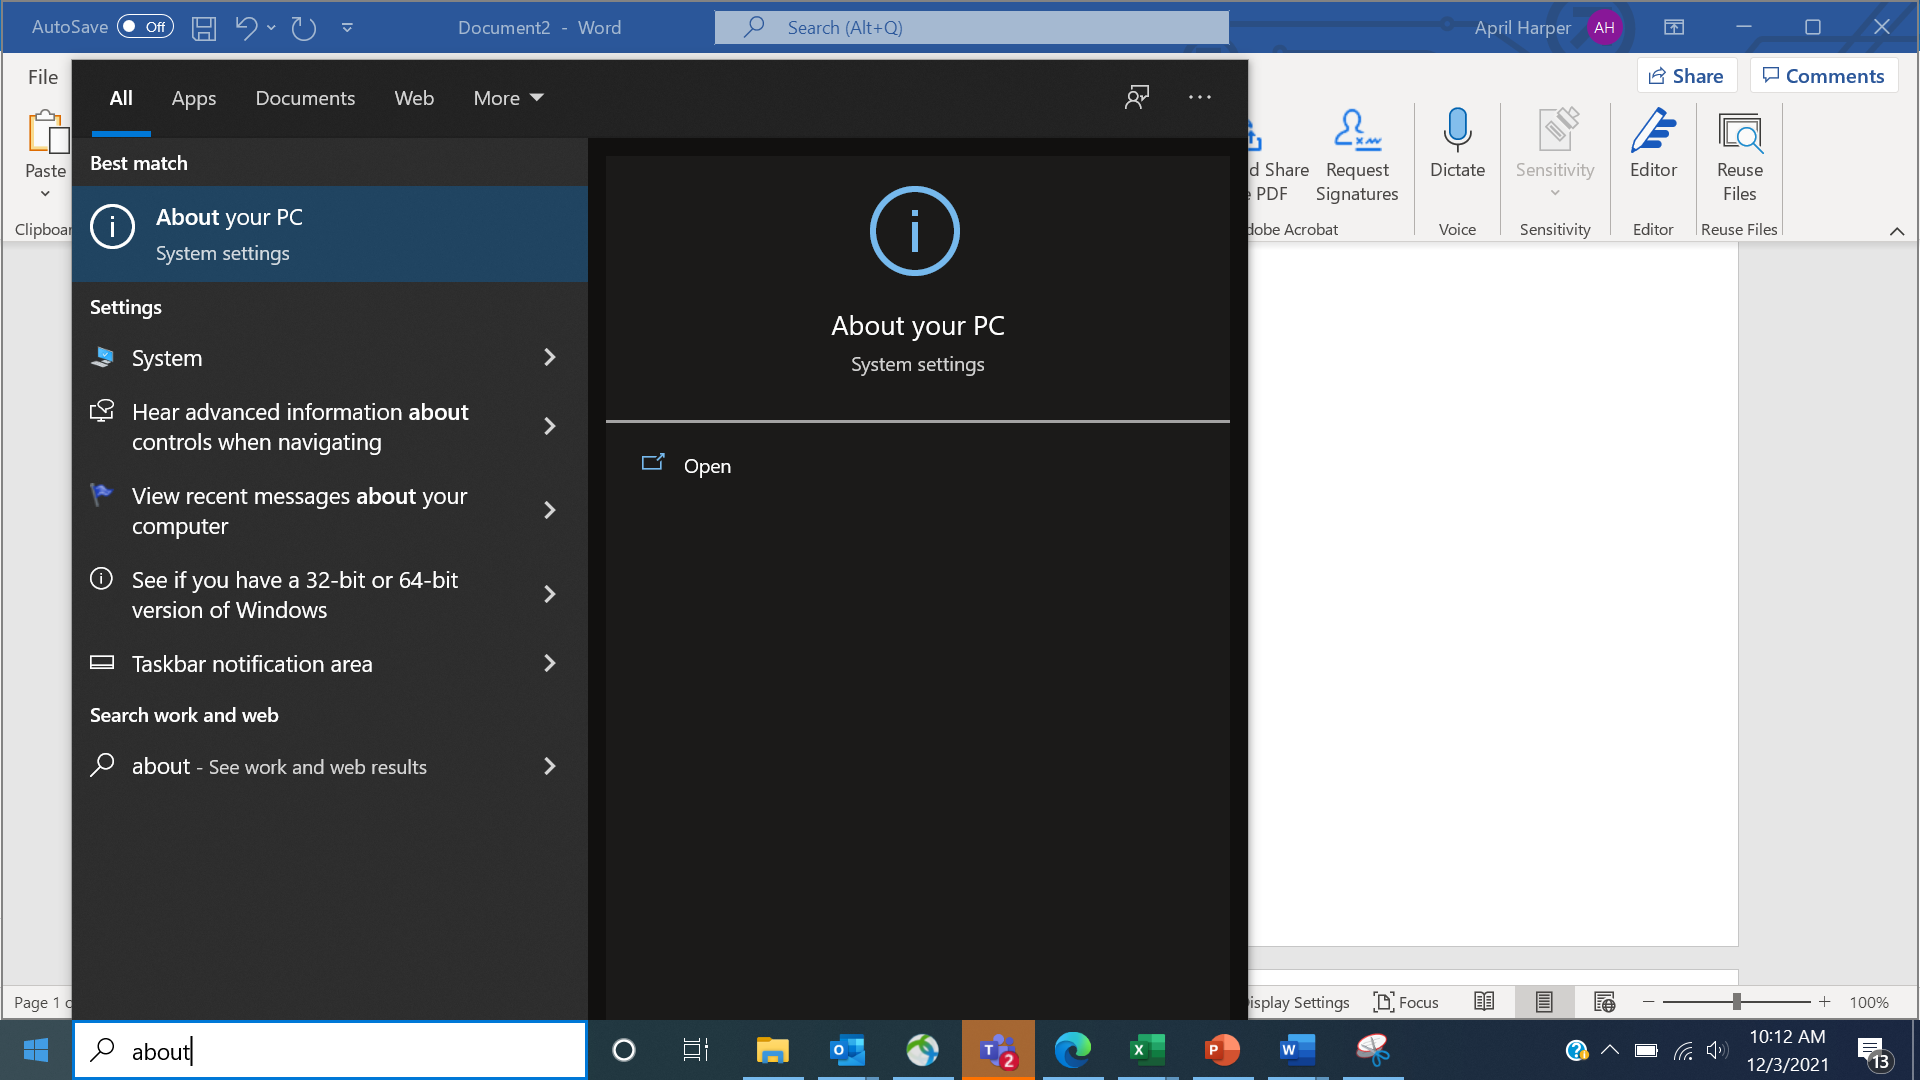Image resolution: width=1920 pixels, height=1080 pixels.
Task: Open the Undo history dropdown arrow
Action: tap(271, 28)
